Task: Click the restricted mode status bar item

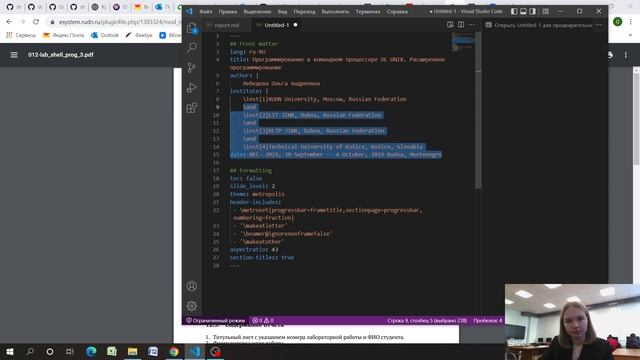Action: click(216, 320)
